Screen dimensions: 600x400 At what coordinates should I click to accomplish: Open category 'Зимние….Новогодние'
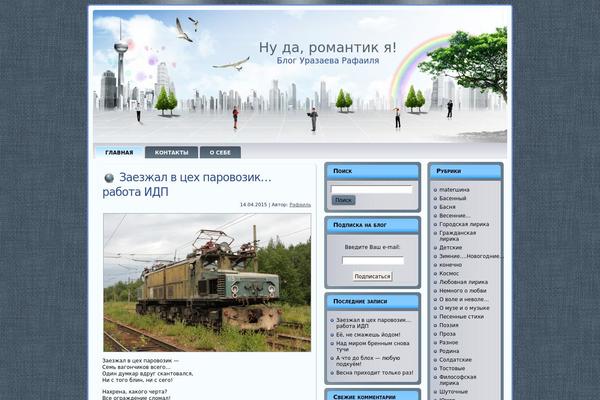tap(471, 256)
